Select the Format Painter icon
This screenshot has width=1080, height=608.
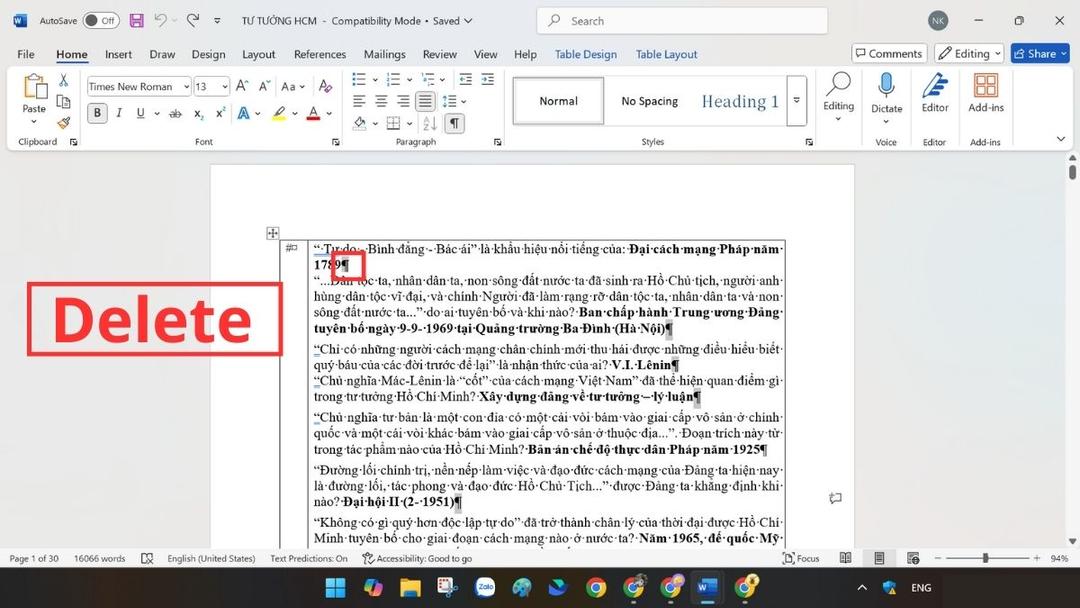(x=62, y=122)
